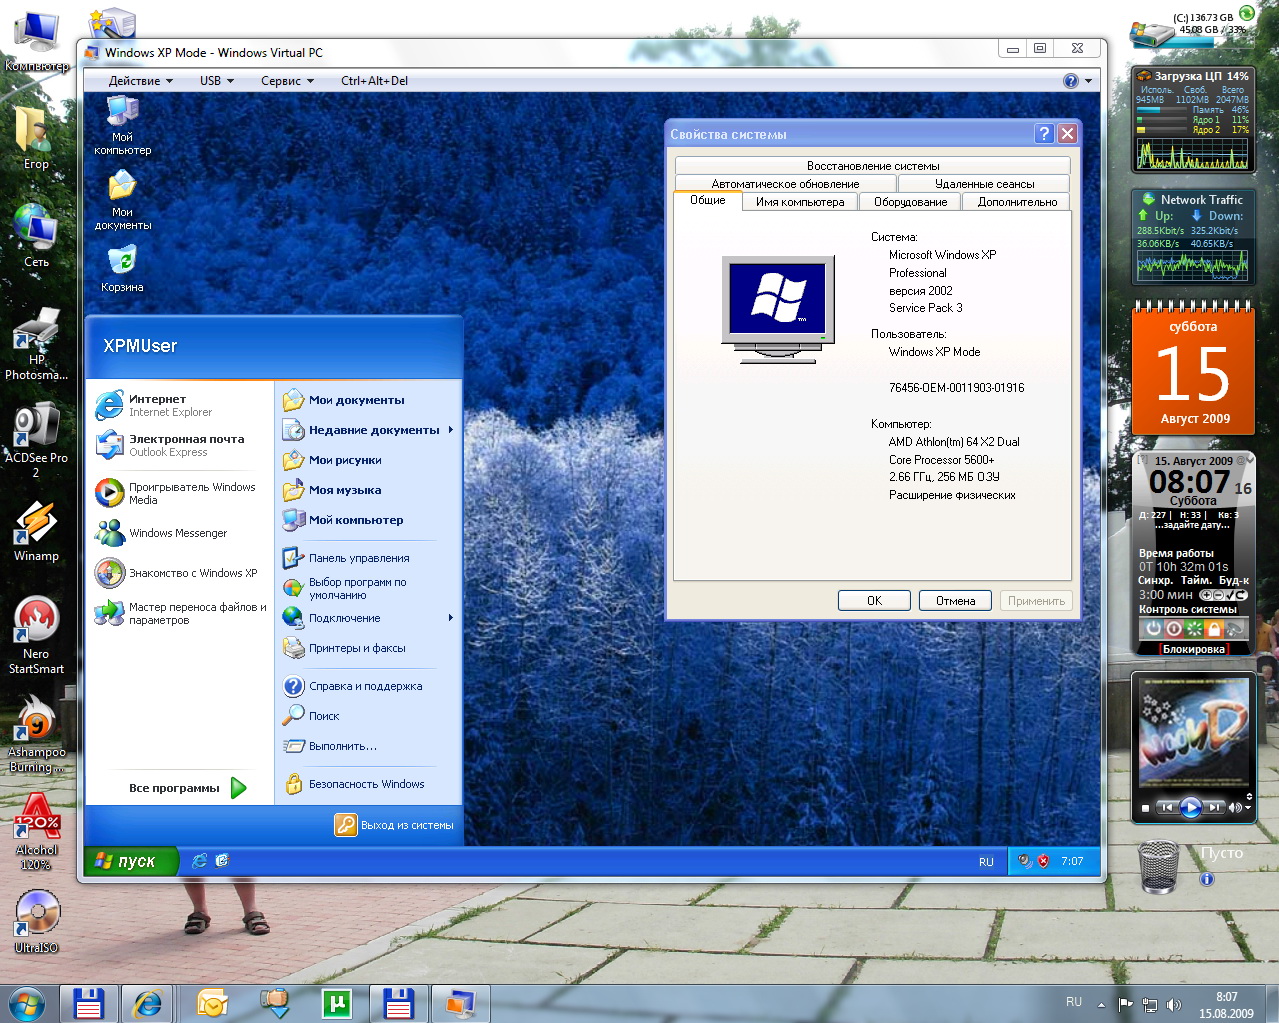
Task: Open the USB dropdown menu
Action: [x=216, y=81]
